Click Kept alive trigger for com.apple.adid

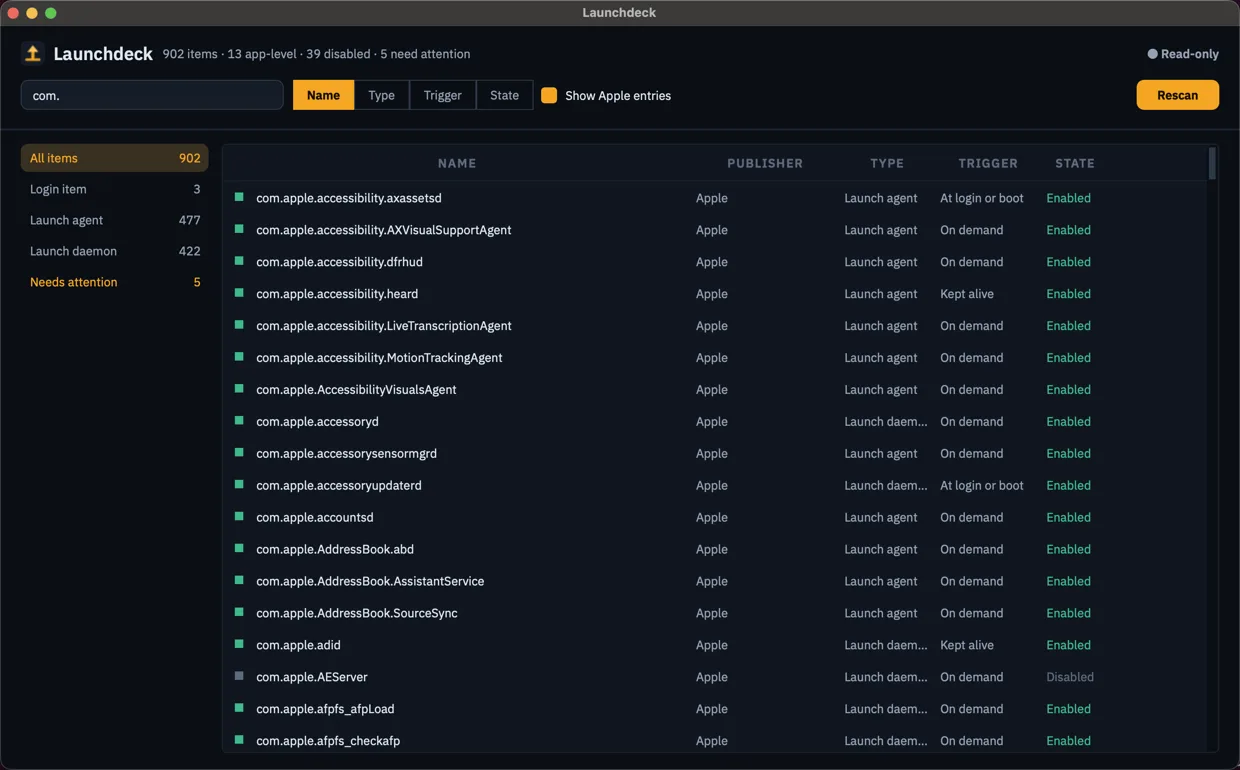point(967,645)
